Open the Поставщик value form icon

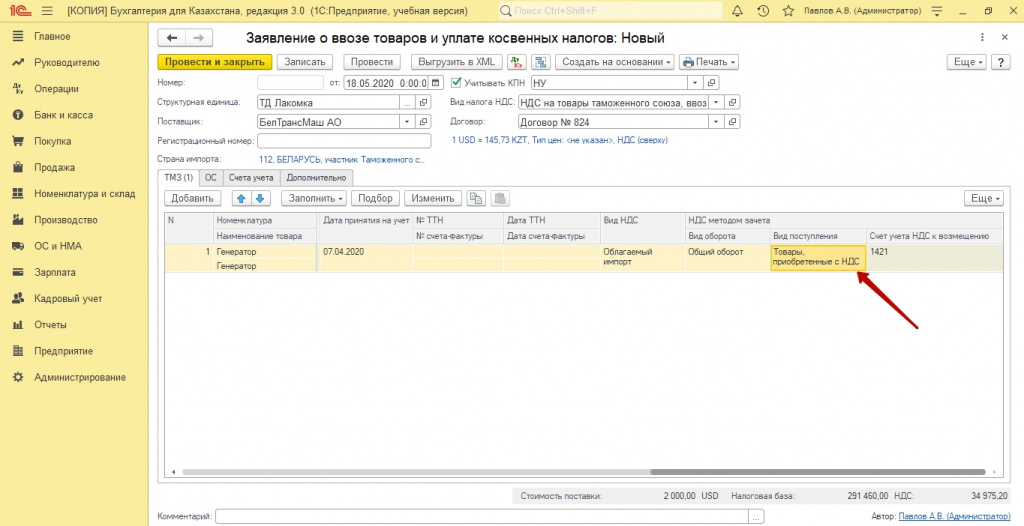coord(424,122)
